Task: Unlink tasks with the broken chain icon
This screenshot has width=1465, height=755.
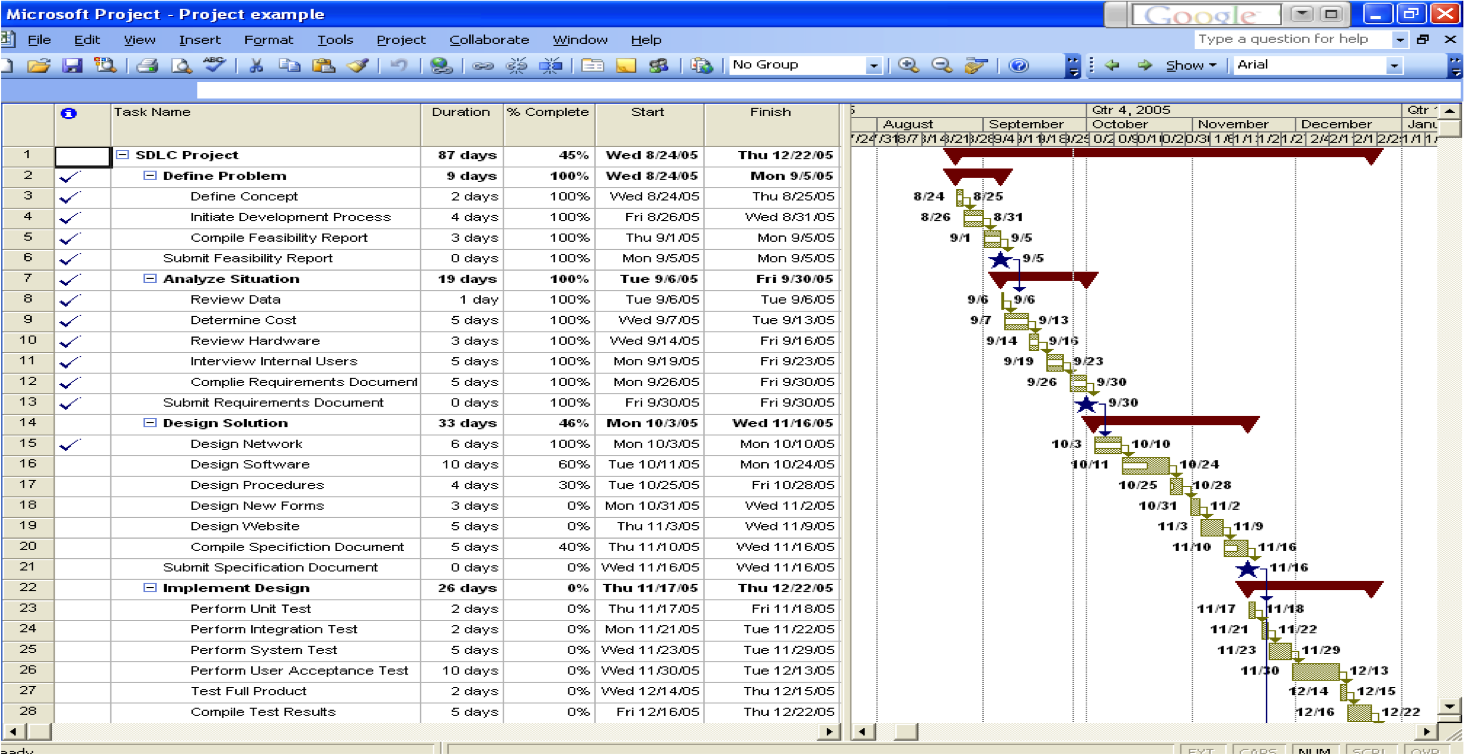Action: (x=516, y=65)
